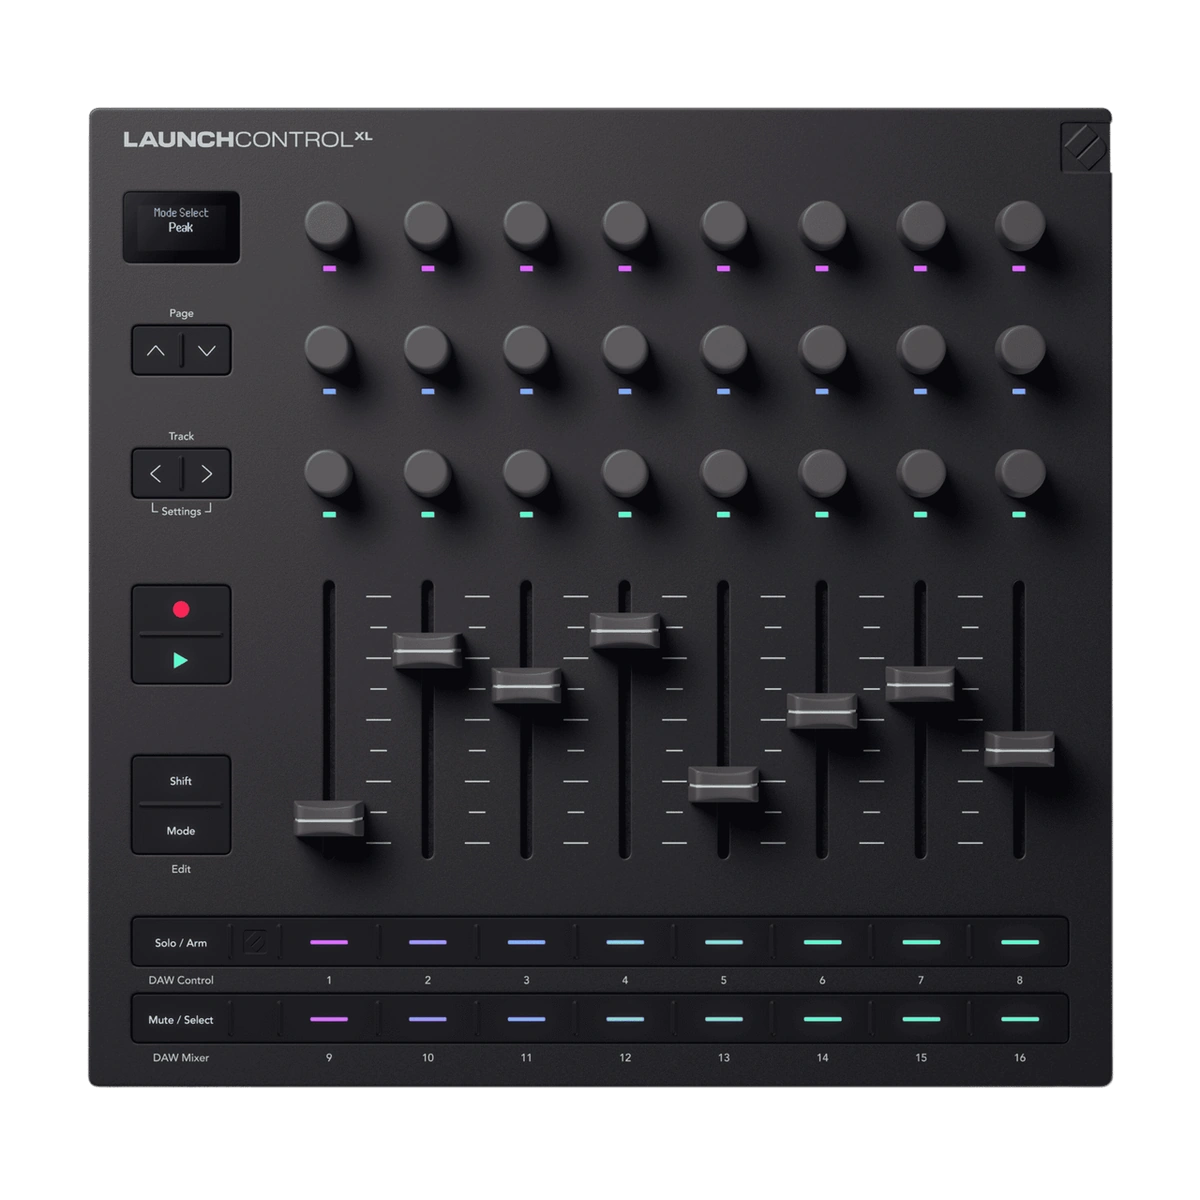Touch the blue-lit middle-row knob in column 1
This screenshot has height=1200, width=1200.
point(328,348)
